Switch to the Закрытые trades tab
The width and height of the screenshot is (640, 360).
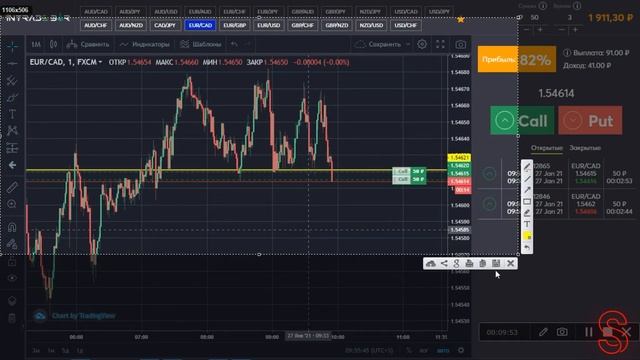pos(585,148)
